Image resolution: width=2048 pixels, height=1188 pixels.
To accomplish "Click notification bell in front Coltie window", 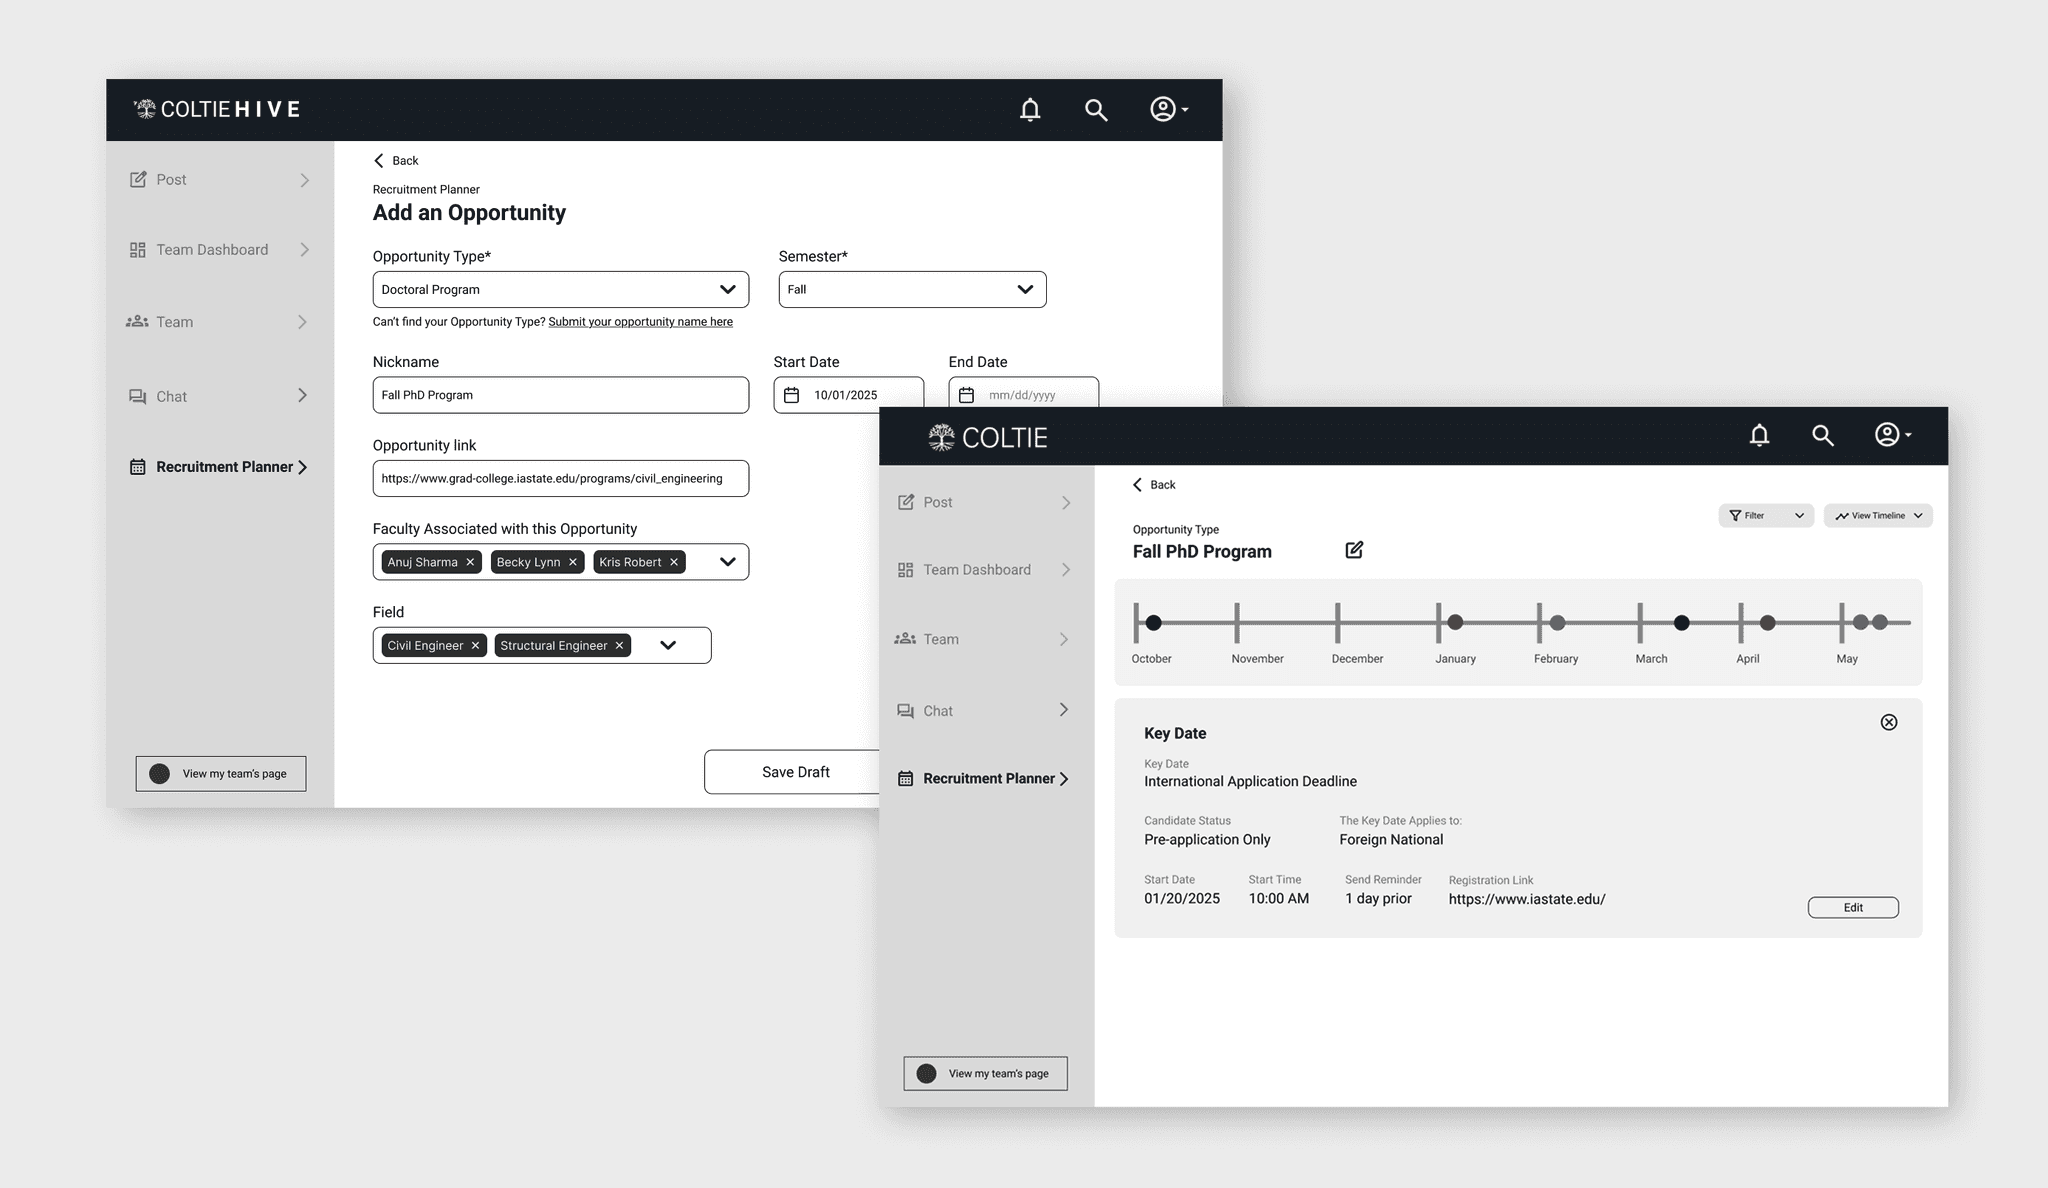I will tap(1759, 435).
